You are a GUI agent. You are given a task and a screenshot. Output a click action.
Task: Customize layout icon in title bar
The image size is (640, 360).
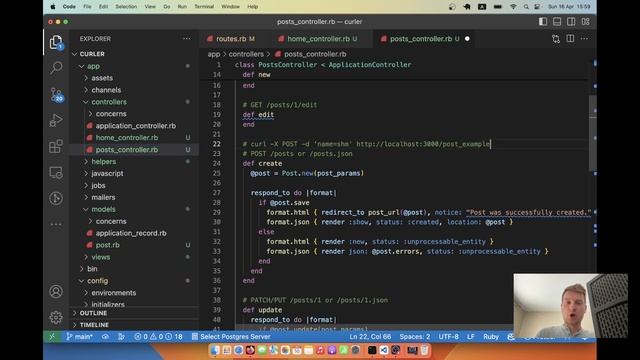(585, 22)
